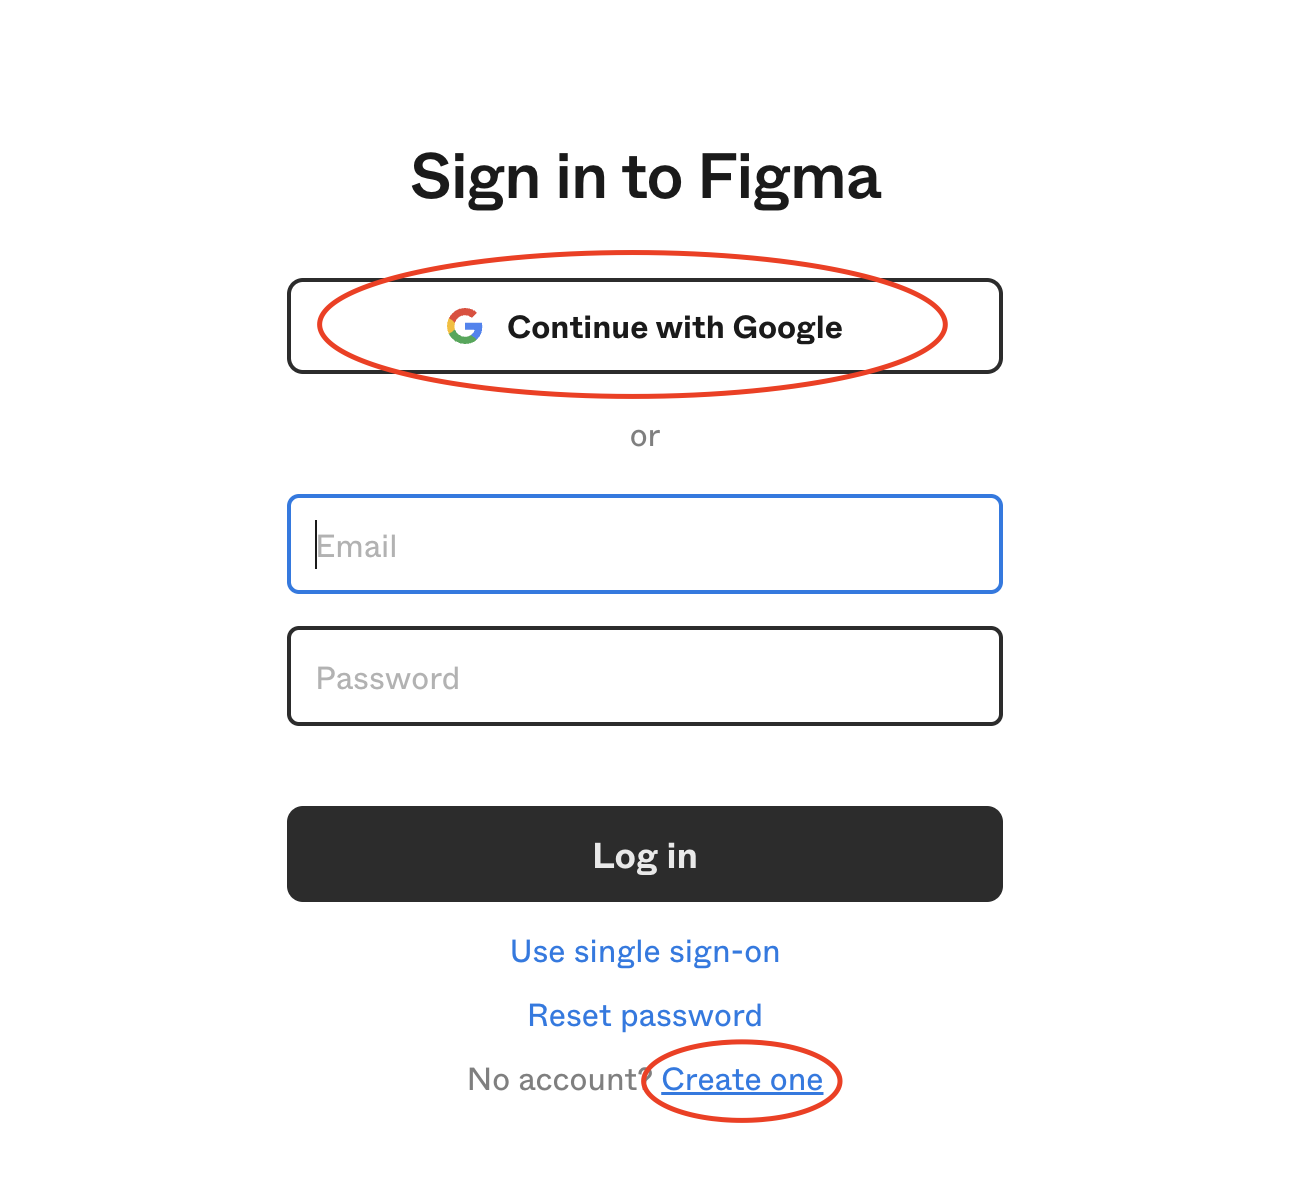Select the highlighted Email text box
Viewport: 1304px width, 1180px height.
645,544
